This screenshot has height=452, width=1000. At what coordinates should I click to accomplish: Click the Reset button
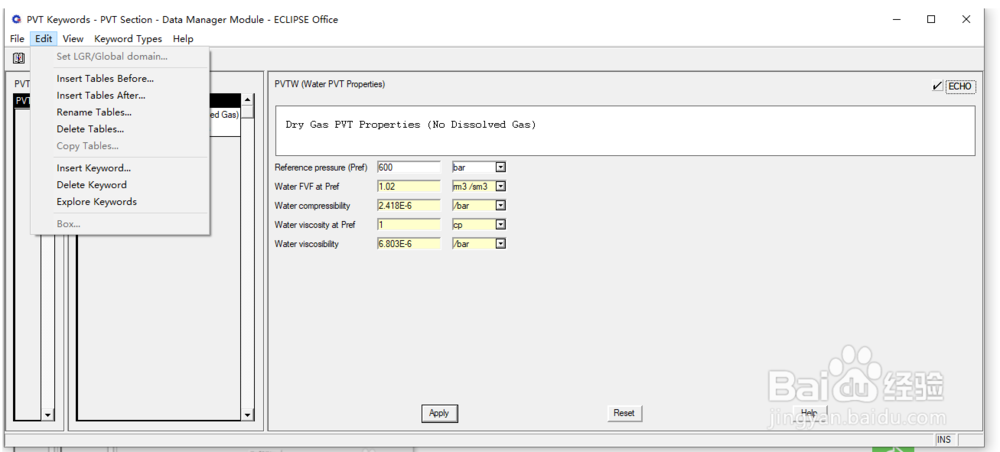point(624,413)
